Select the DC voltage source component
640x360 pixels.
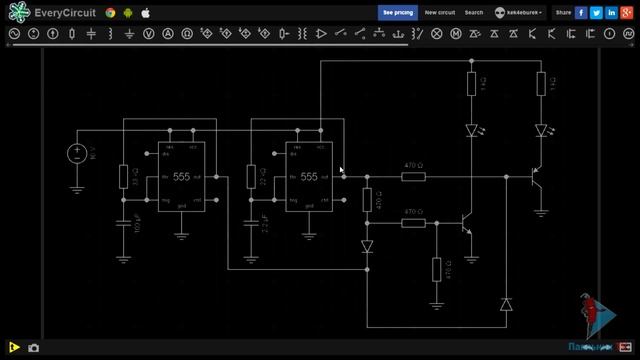tap(33, 33)
